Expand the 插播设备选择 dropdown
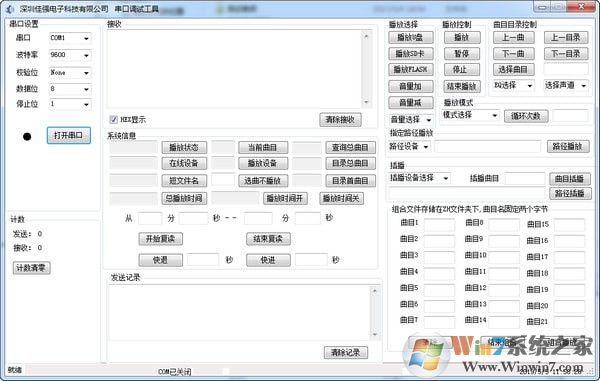This screenshot has width=600, height=381. click(419, 178)
